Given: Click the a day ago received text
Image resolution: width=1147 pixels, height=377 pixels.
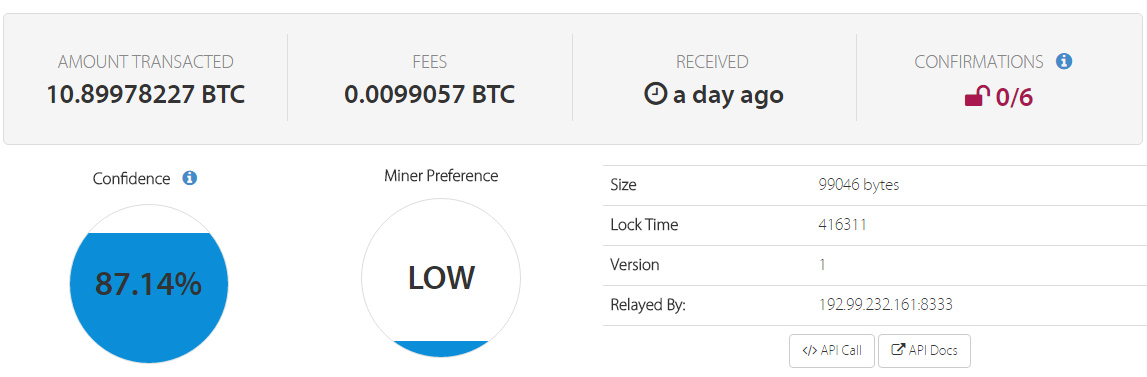Looking at the screenshot, I should [x=728, y=94].
